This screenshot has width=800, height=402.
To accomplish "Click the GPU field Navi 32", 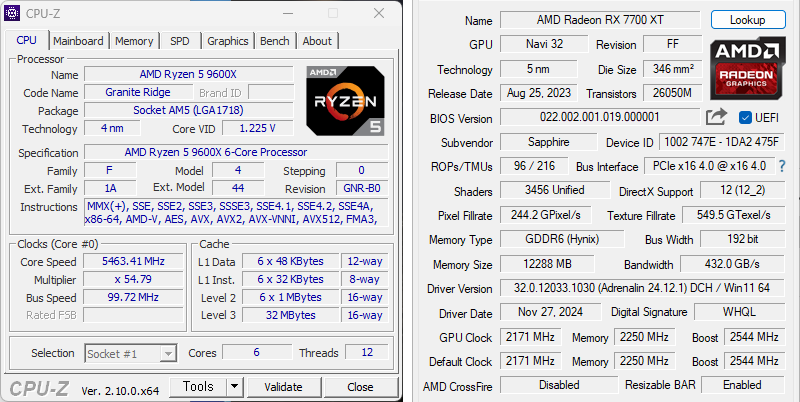I will [544, 44].
